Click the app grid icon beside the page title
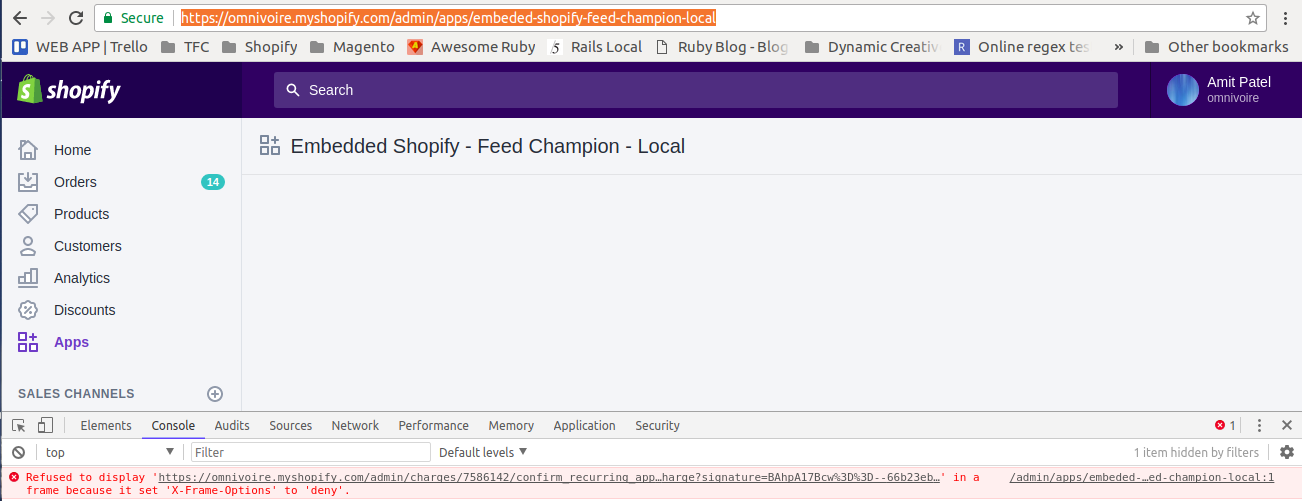The width and height of the screenshot is (1302, 501). coord(270,146)
